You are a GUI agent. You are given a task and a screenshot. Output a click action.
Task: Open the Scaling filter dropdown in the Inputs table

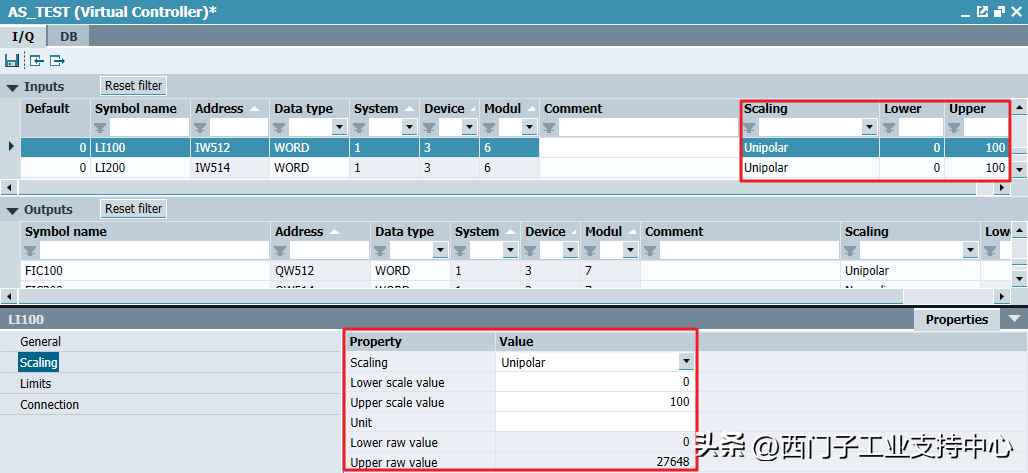(x=869, y=128)
